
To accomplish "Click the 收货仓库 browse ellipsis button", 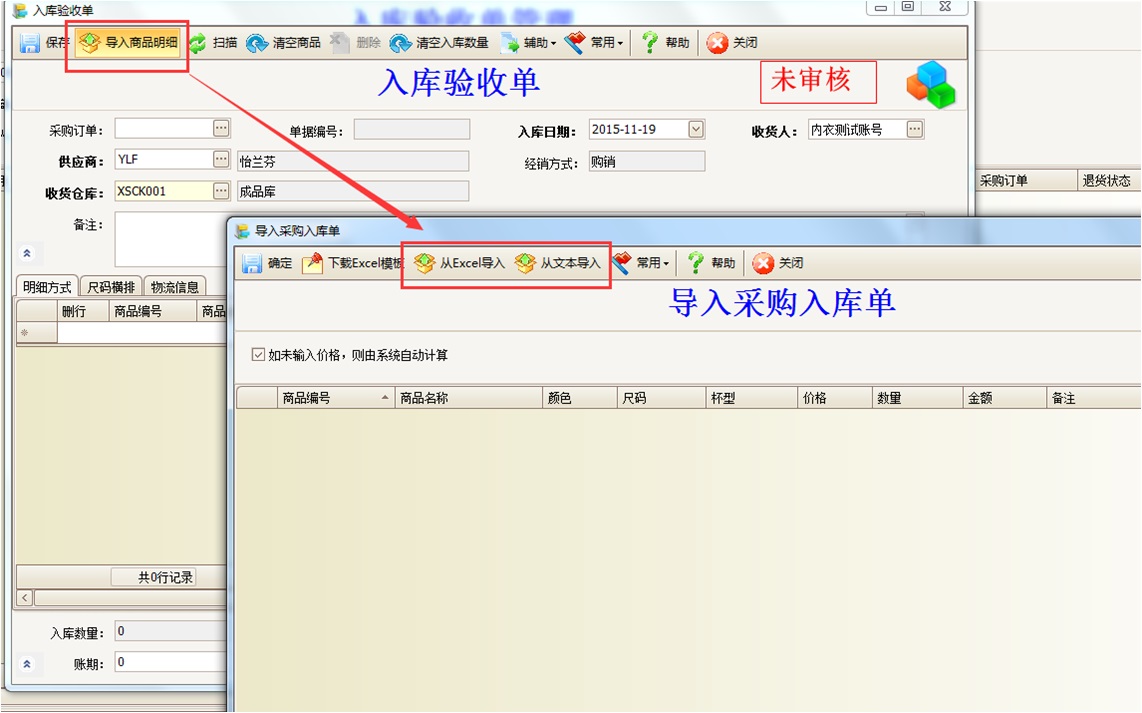I will click(221, 191).
